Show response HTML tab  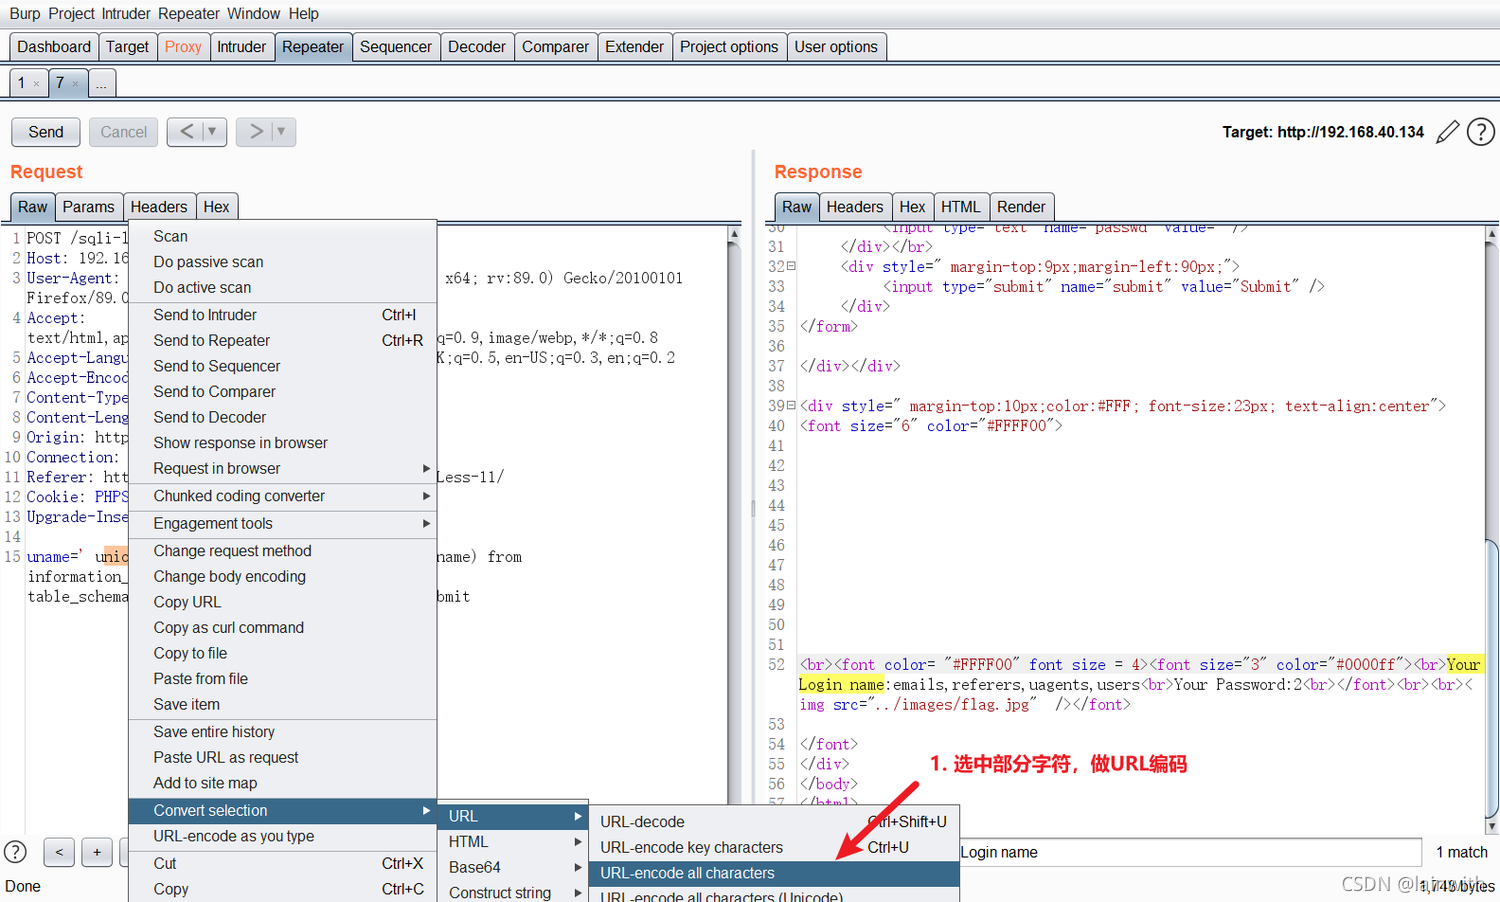[961, 207]
